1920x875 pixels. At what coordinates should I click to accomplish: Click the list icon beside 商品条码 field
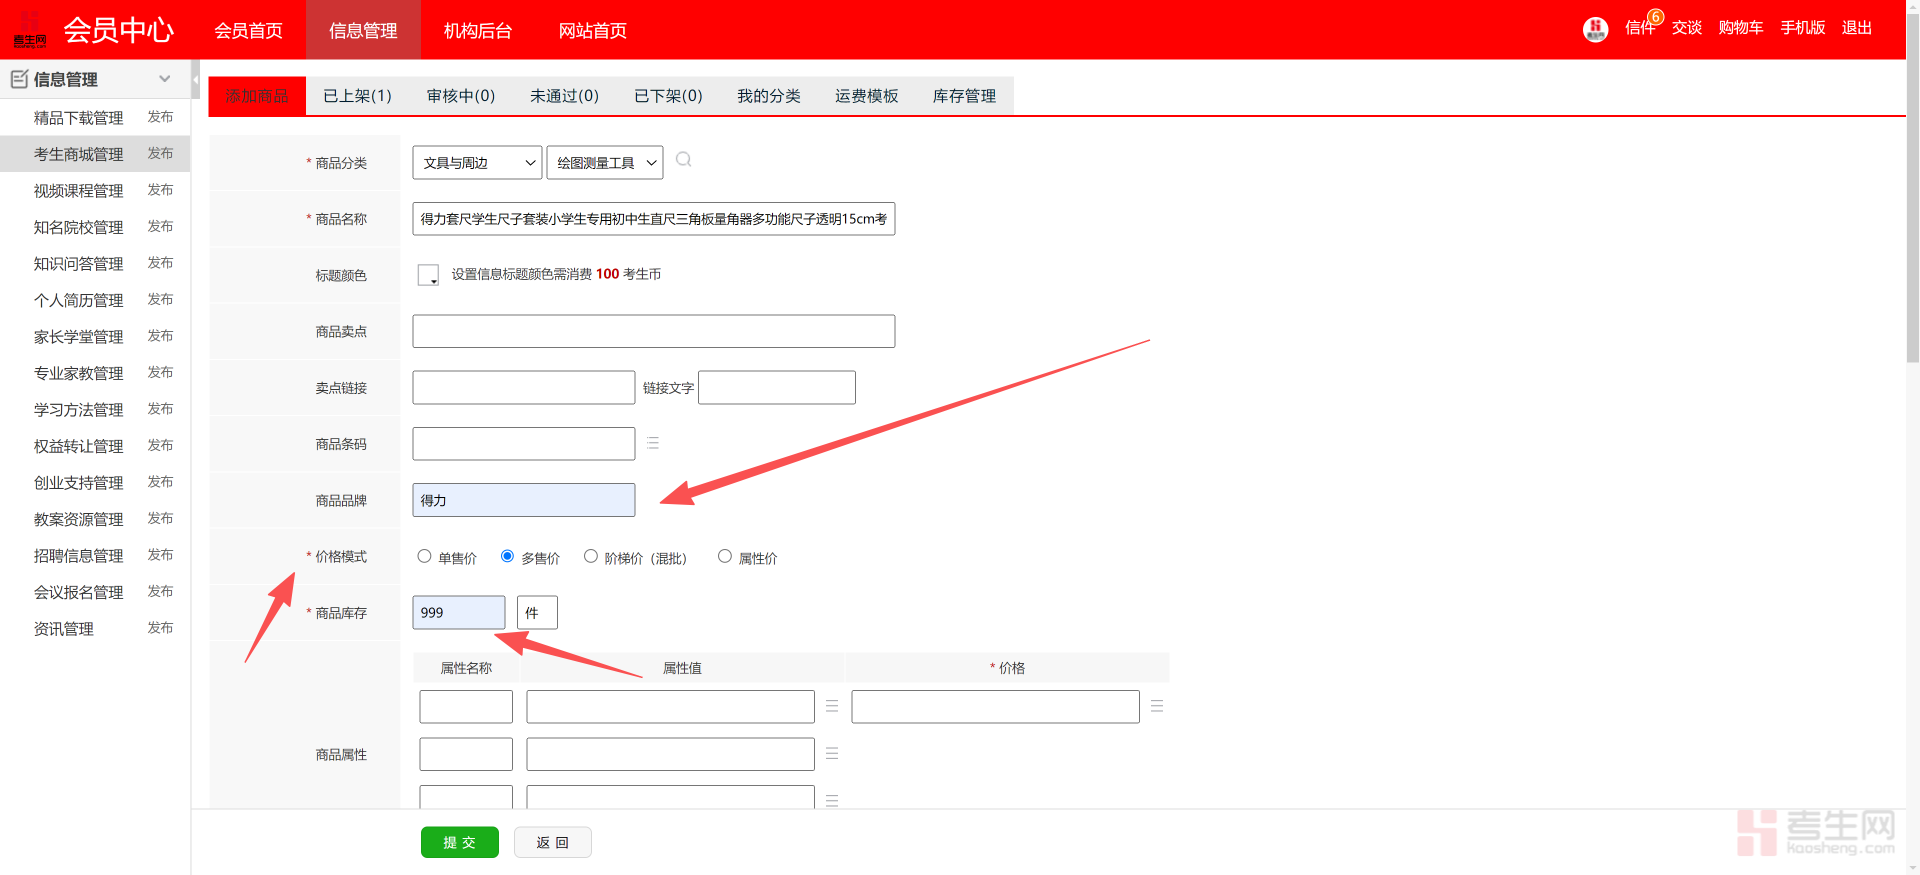click(653, 443)
